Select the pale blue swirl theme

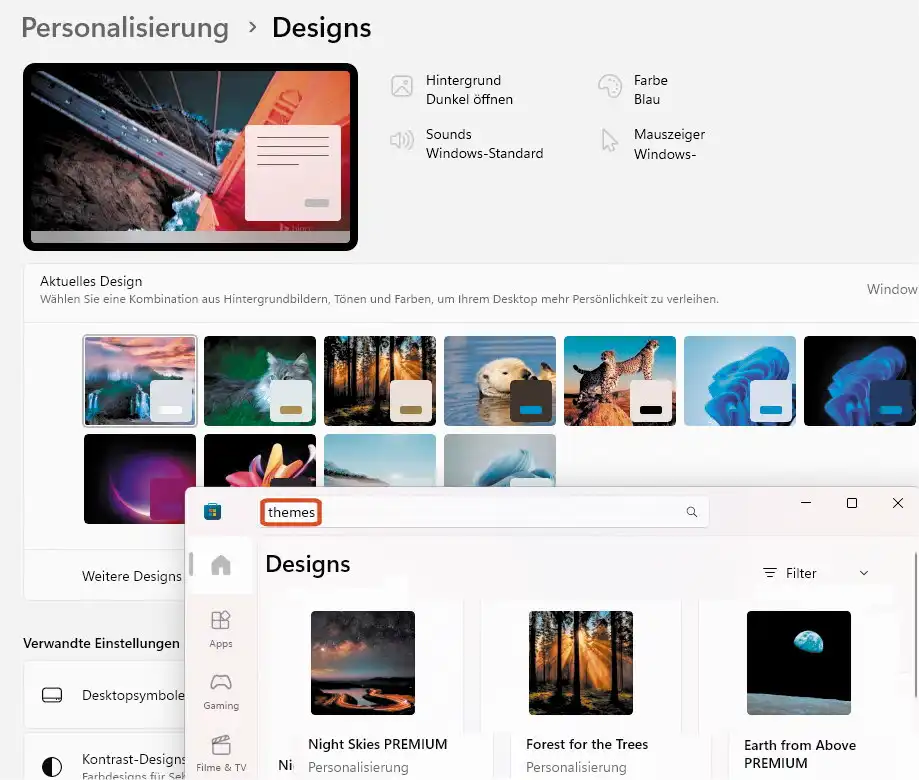[500, 460]
